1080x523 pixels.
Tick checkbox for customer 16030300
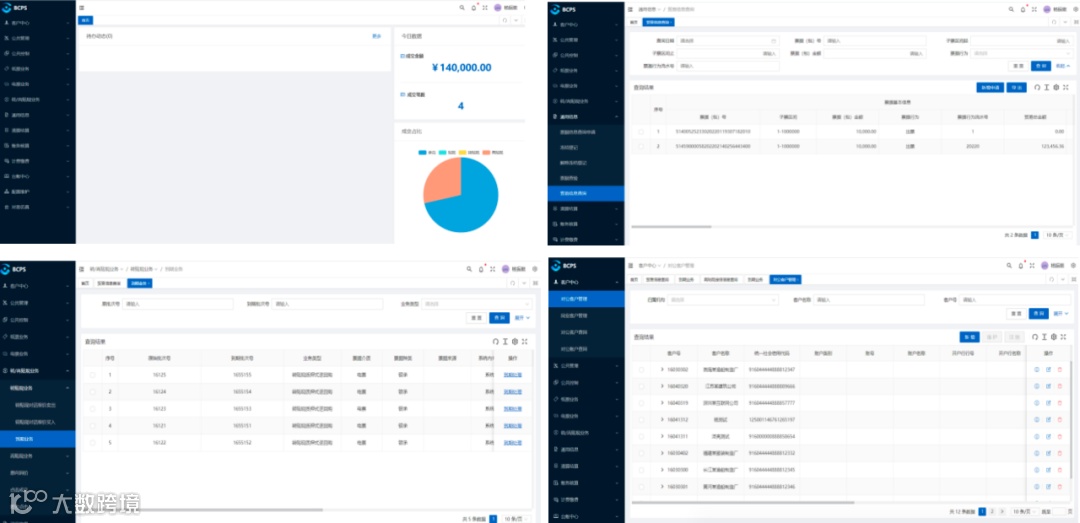coord(641,470)
